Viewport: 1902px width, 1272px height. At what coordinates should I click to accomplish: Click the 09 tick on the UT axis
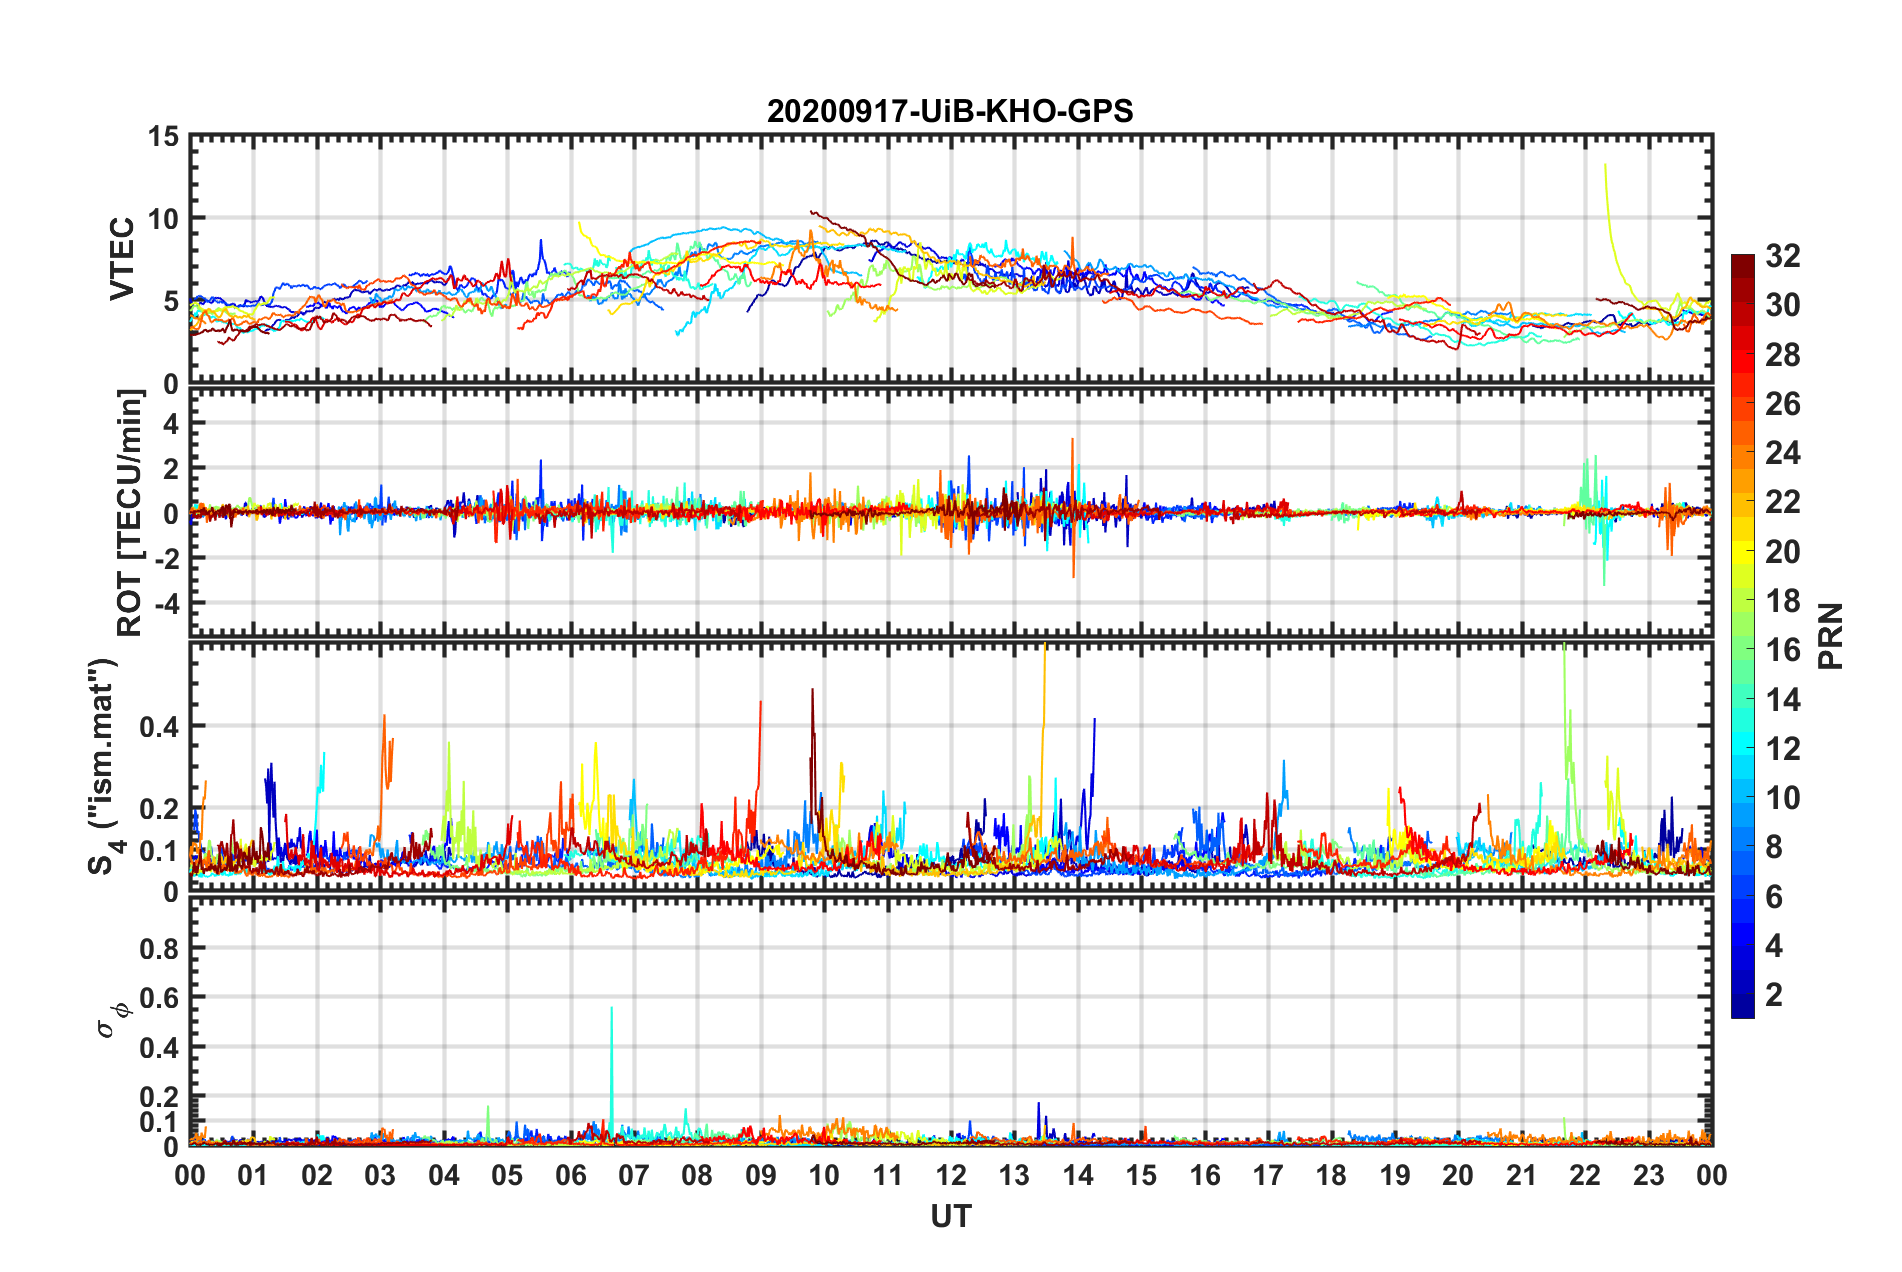click(x=761, y=1175)
